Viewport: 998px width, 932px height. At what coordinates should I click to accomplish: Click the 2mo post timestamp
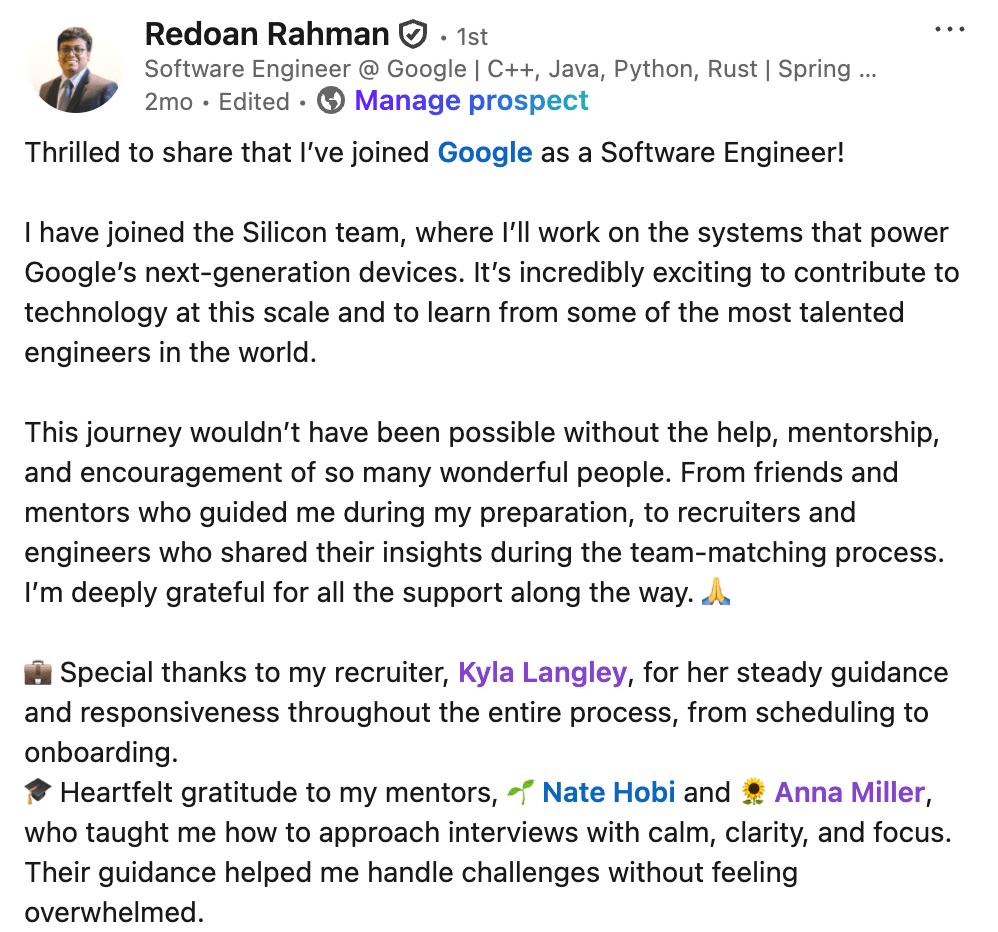(x=166, y=101)
